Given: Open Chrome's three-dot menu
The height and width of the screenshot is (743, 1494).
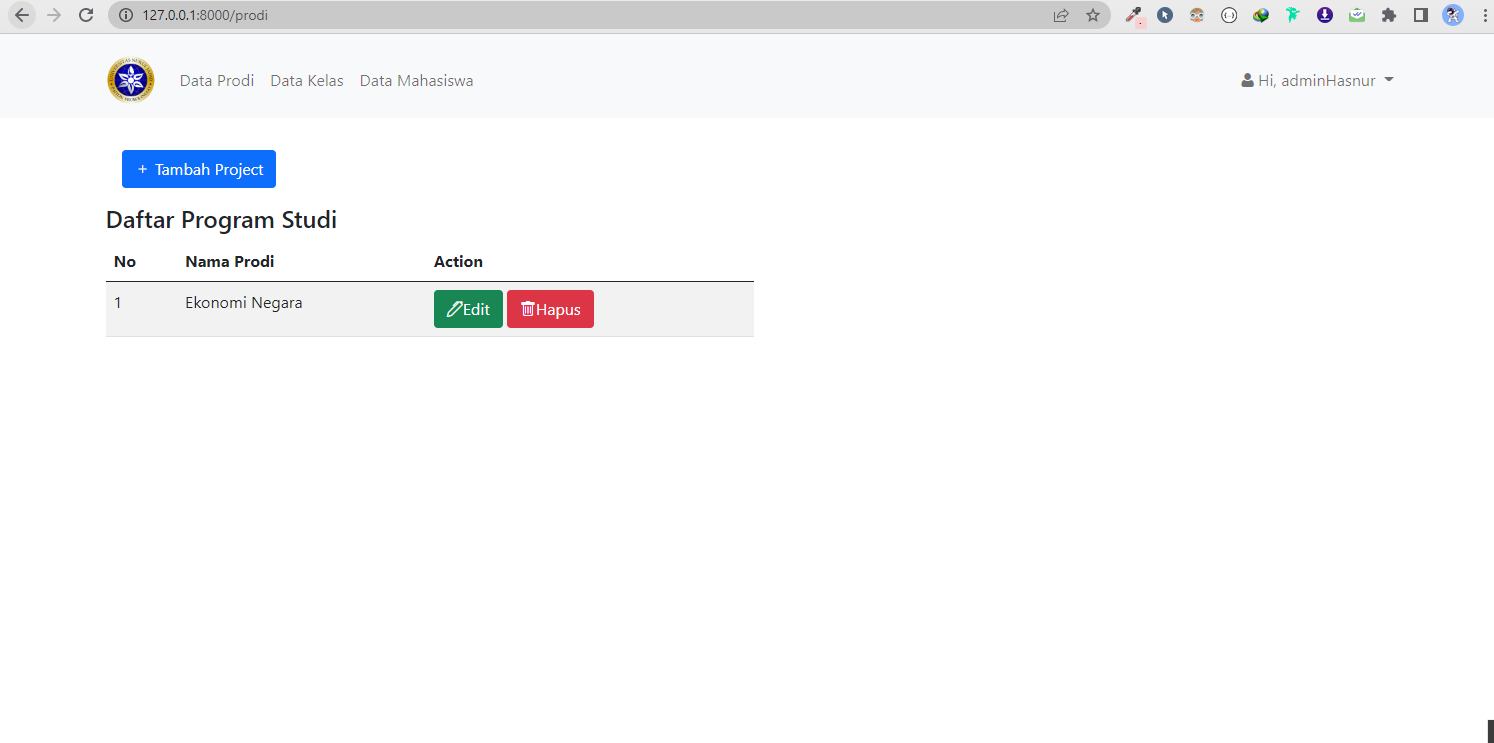Looking at the screenshot, I should coord(1484,15).
